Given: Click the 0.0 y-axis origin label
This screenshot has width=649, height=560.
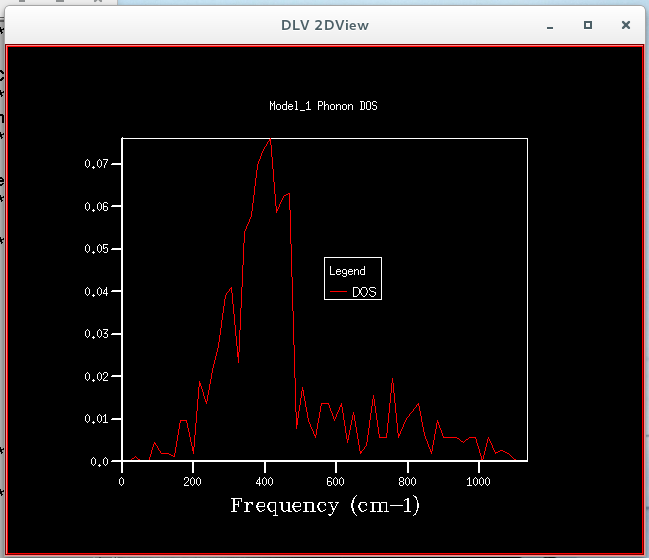Looking at the screenshot, I should [x=99, y=461].
